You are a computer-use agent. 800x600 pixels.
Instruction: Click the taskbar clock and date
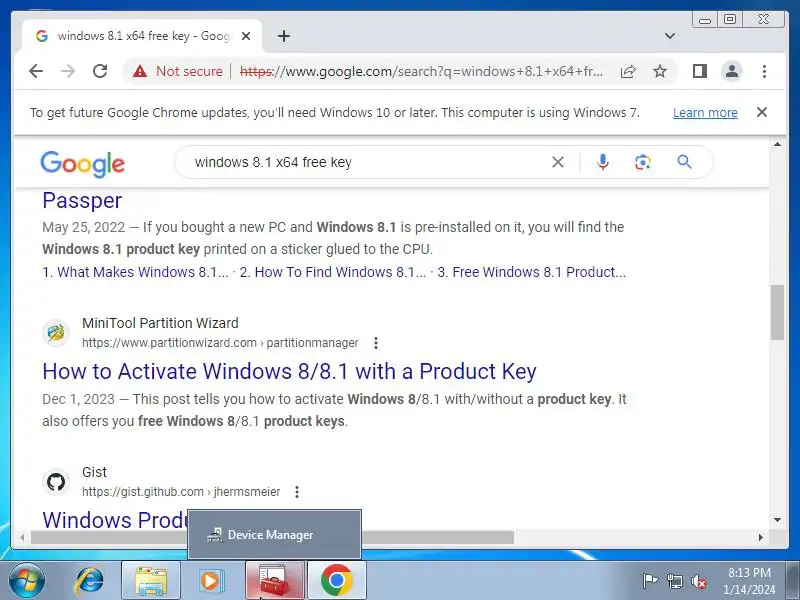(749, 581)
